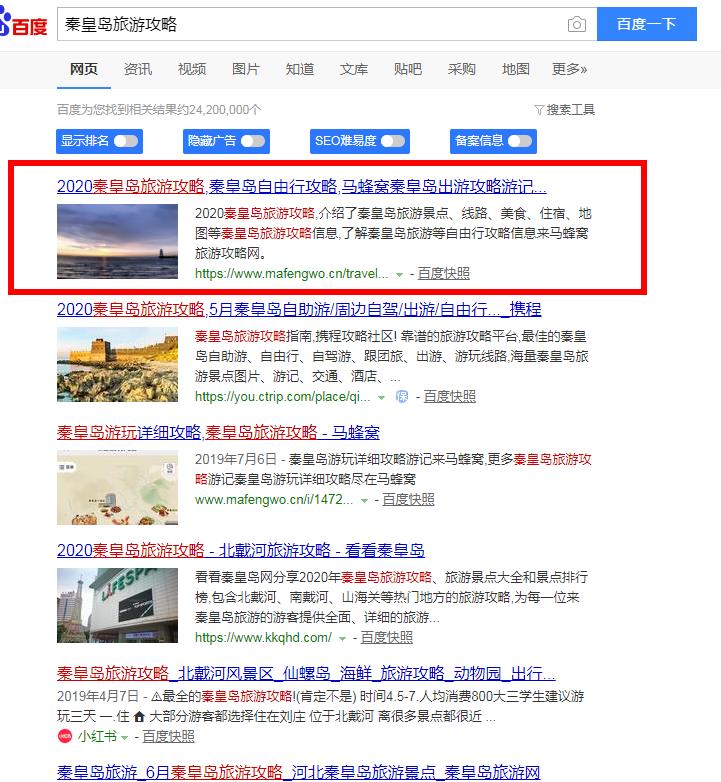The height and width of the screenshot is (782, 721).
Task: Open dropdown arrow next to 小红书
Action: point(124,737)
